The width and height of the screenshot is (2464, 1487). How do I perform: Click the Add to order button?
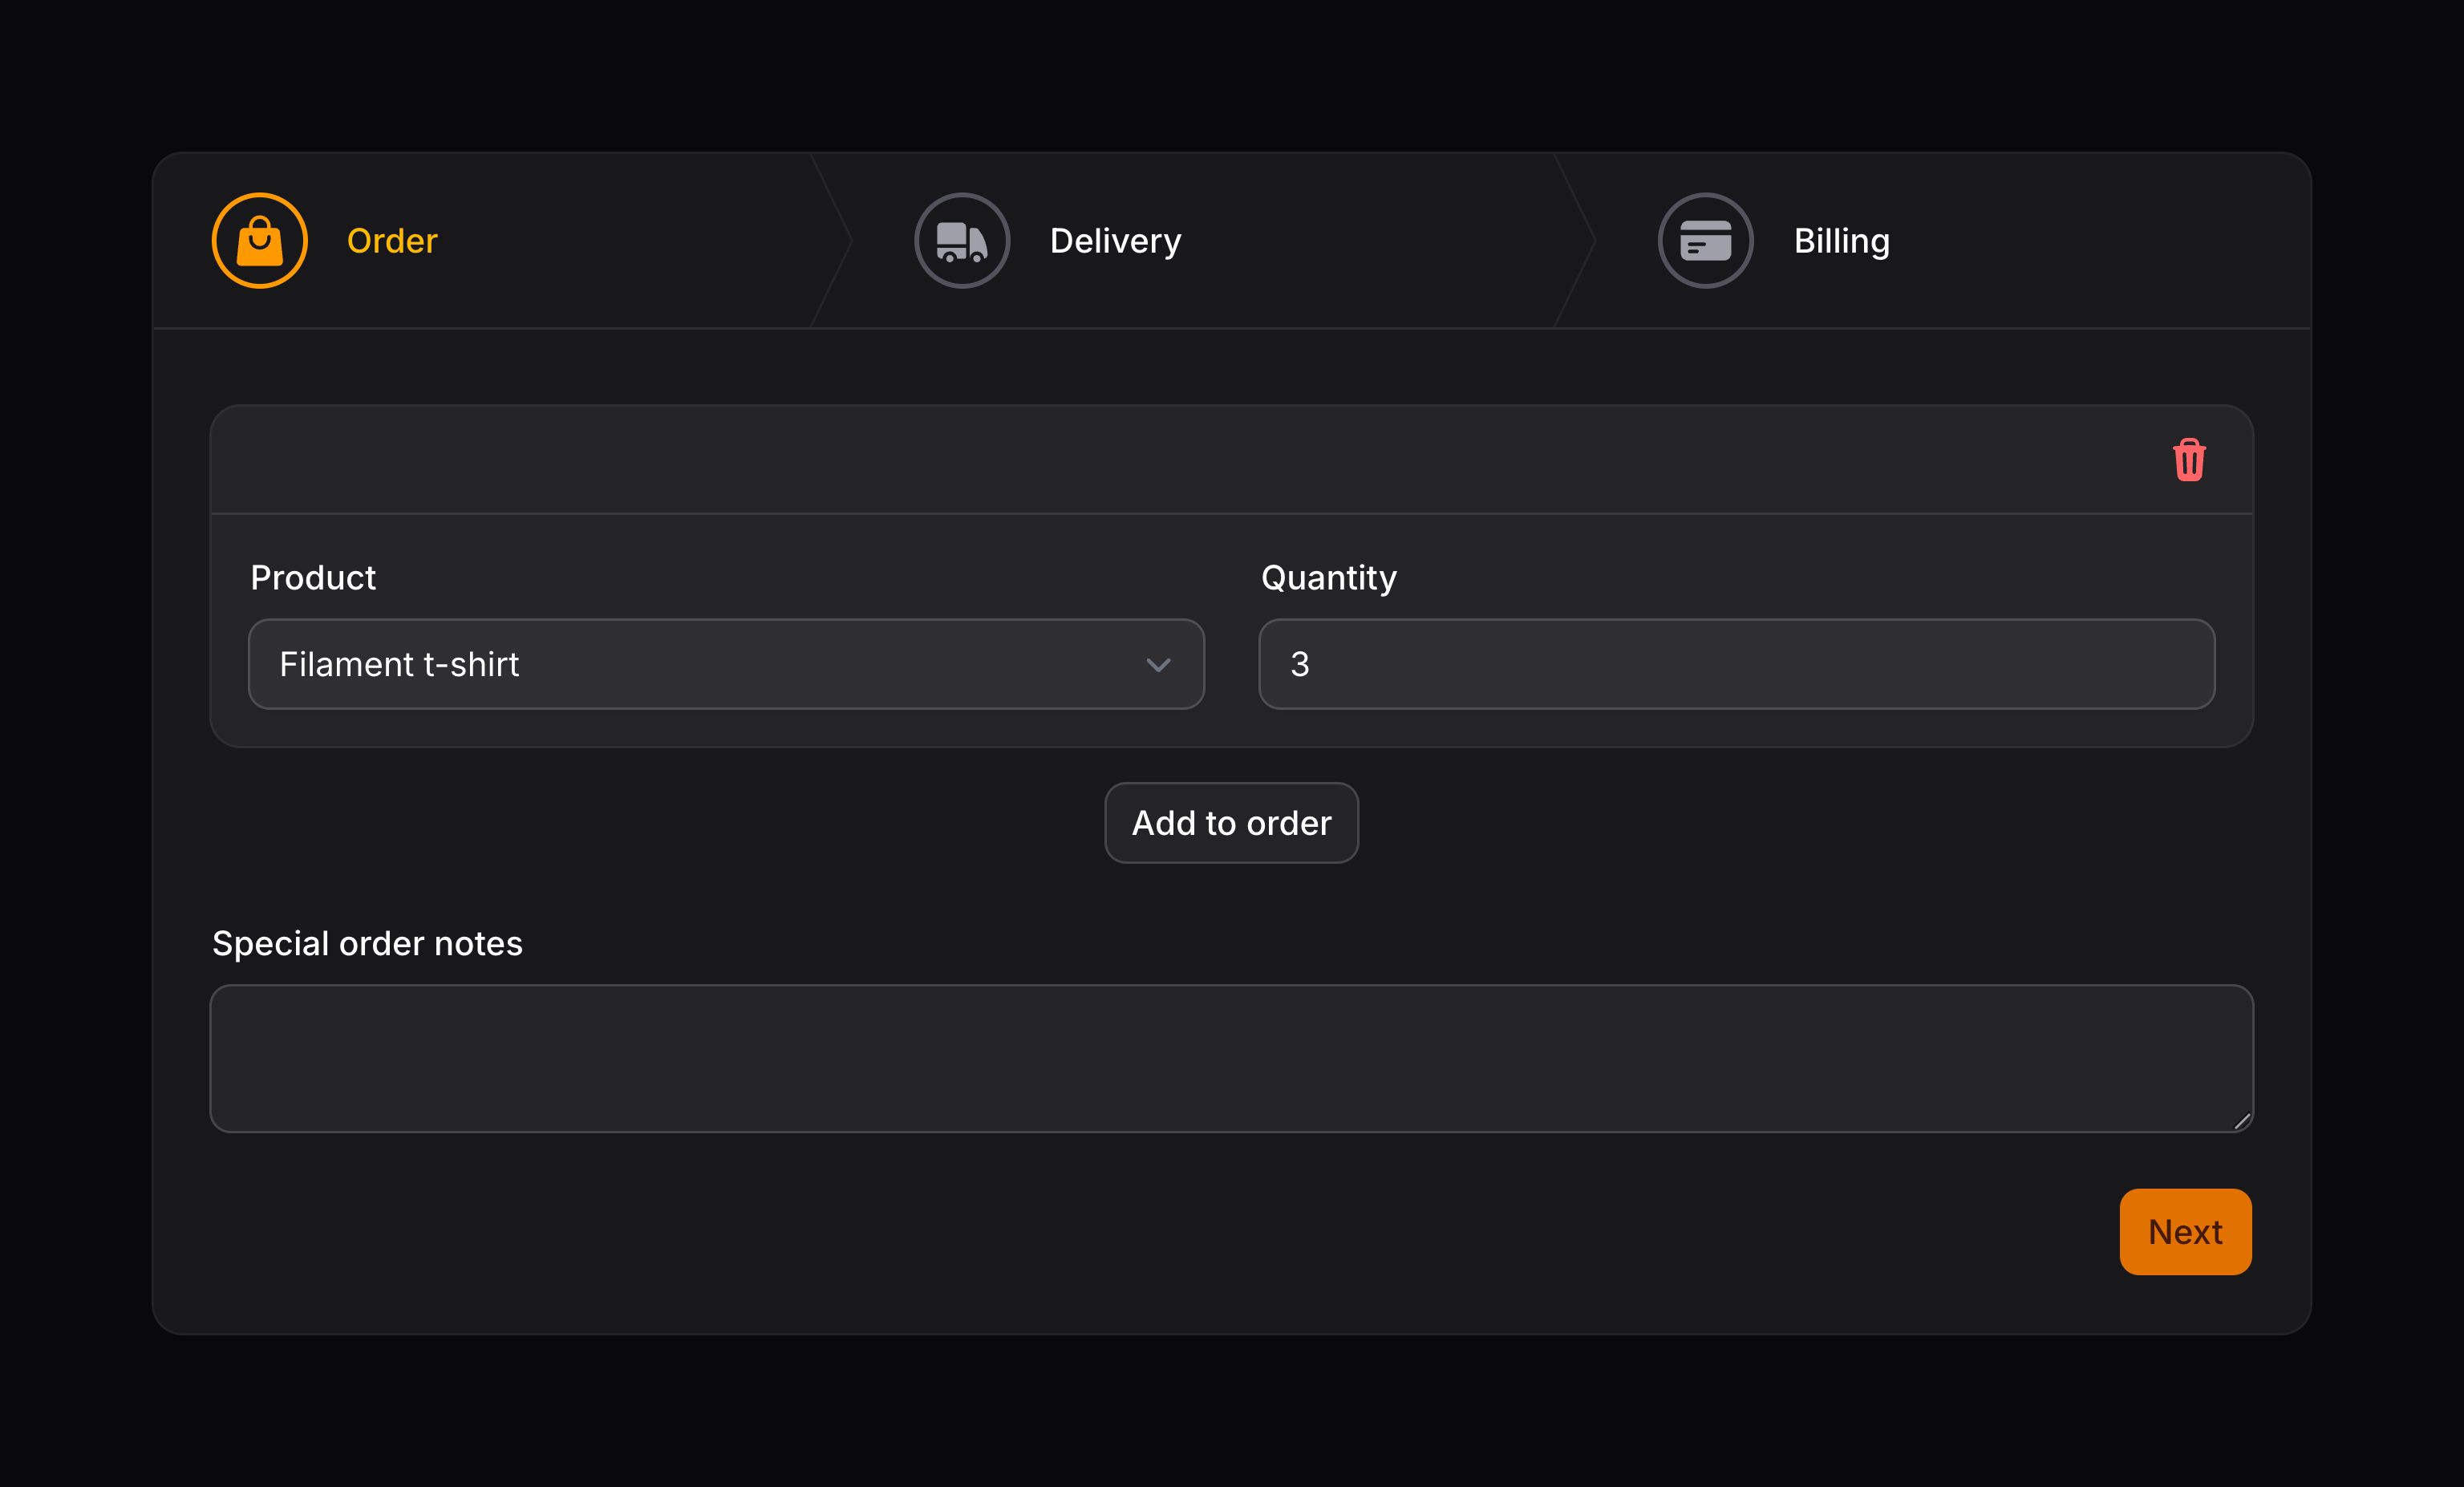pos(1231,822)
